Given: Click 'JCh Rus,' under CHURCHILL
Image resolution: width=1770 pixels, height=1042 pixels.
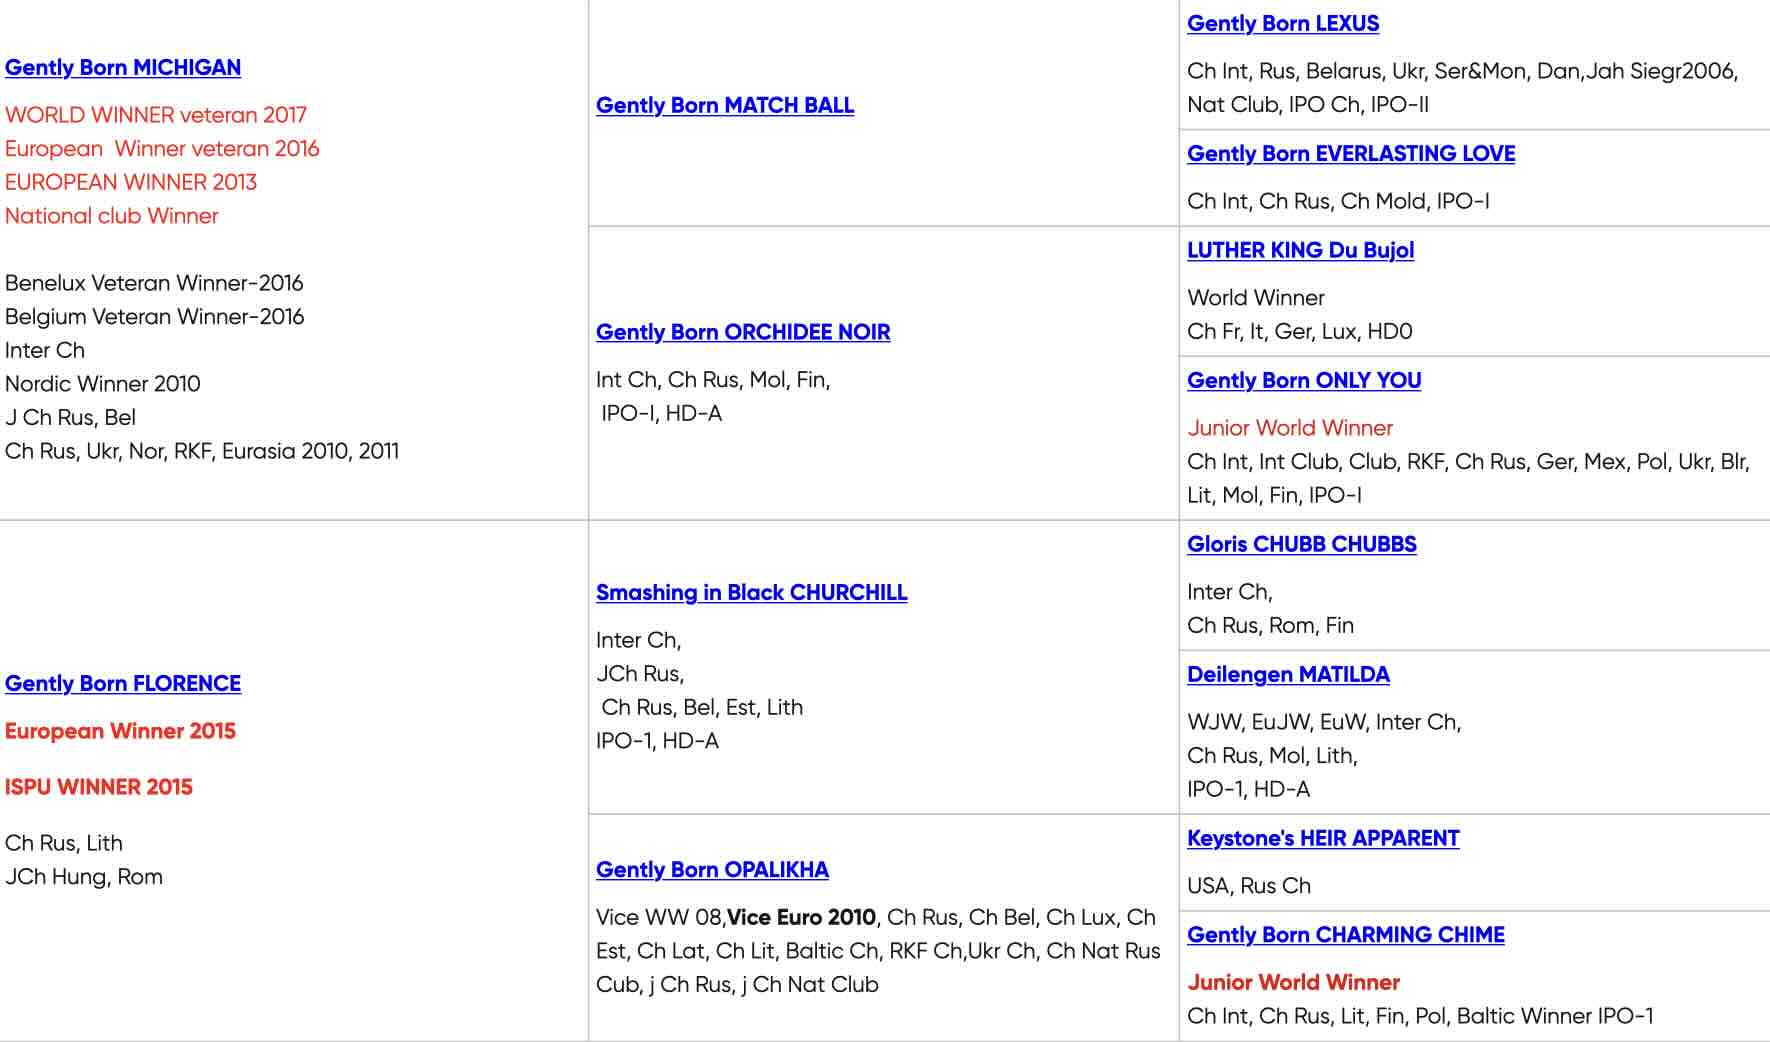Looking at the screenshot, I should [640, 674].
